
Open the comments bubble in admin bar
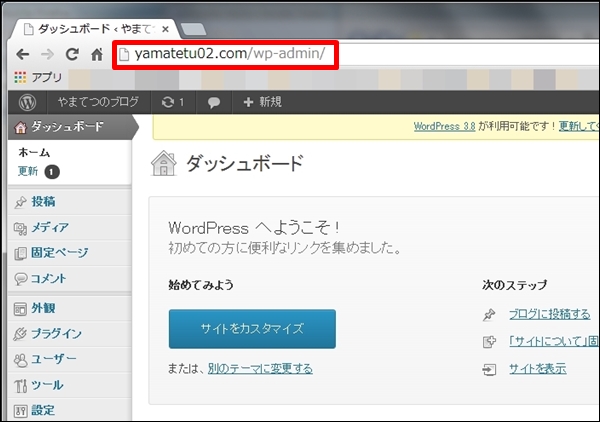214,102
